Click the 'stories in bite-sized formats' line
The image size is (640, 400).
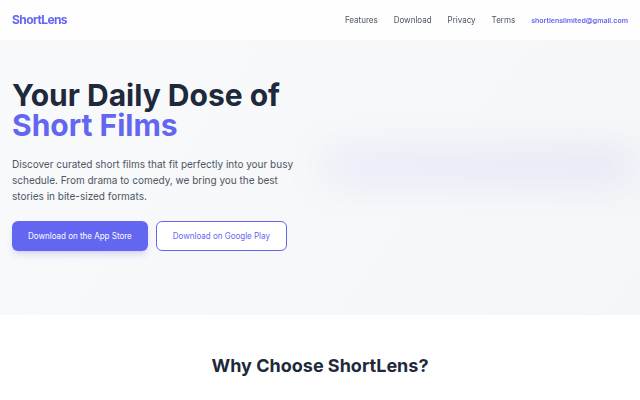pyautogui.click(x=79, y=196)
